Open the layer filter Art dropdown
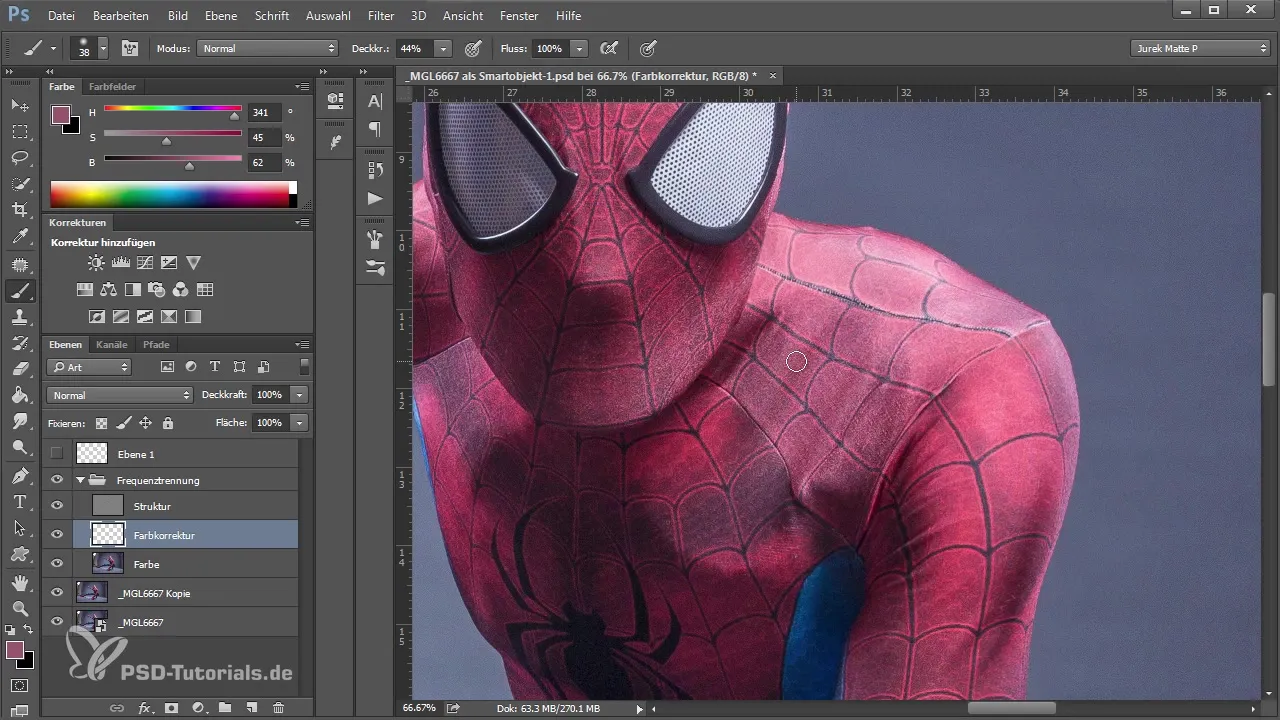 point(90,367)
